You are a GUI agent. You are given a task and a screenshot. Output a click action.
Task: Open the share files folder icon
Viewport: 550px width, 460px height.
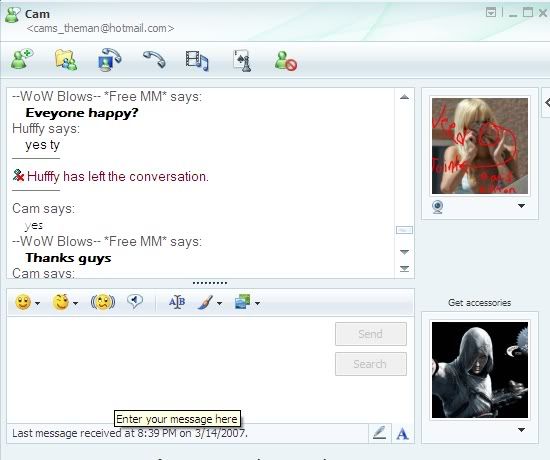[66, 60]
